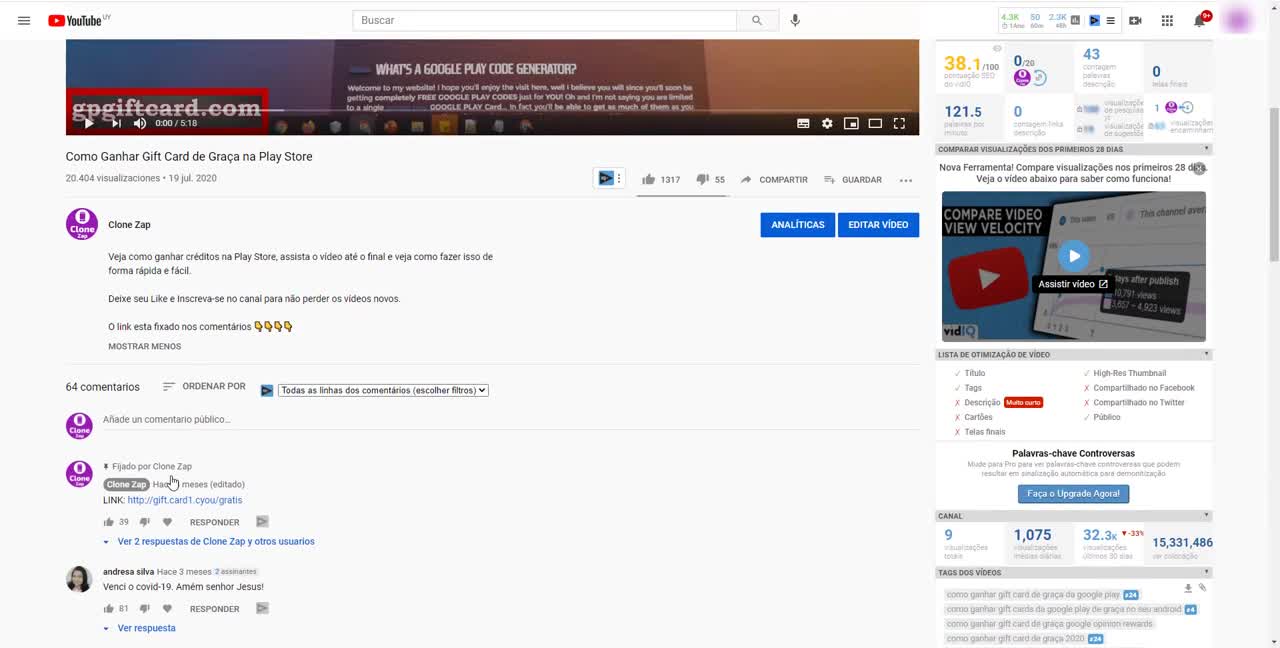Viewport: 1280px width, 648px height.
Task: Click the page scrollbar down arrow
Action: tap(1273, 641)
